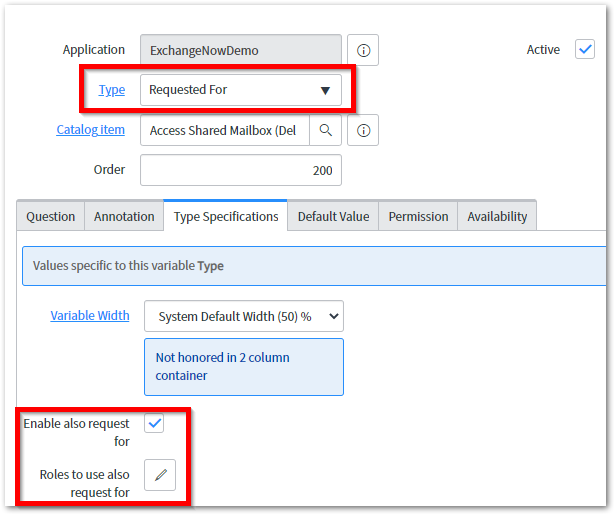Uncheck Enable also request for checkbox
Viewport: 615px width, 515px height.
[x=155, y=424]
